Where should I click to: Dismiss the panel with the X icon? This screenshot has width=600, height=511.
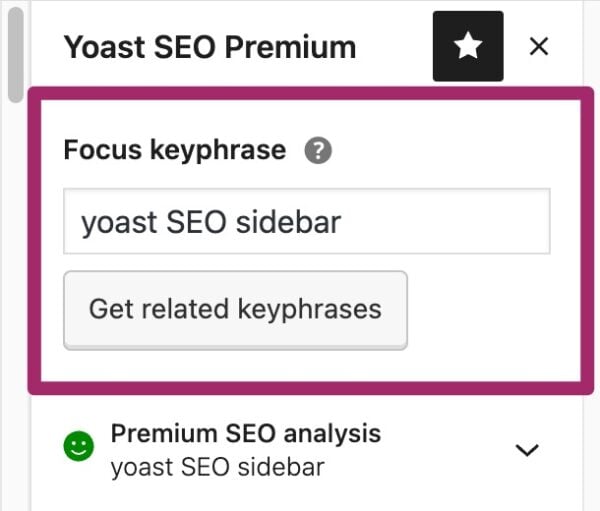tap(539, 47)
